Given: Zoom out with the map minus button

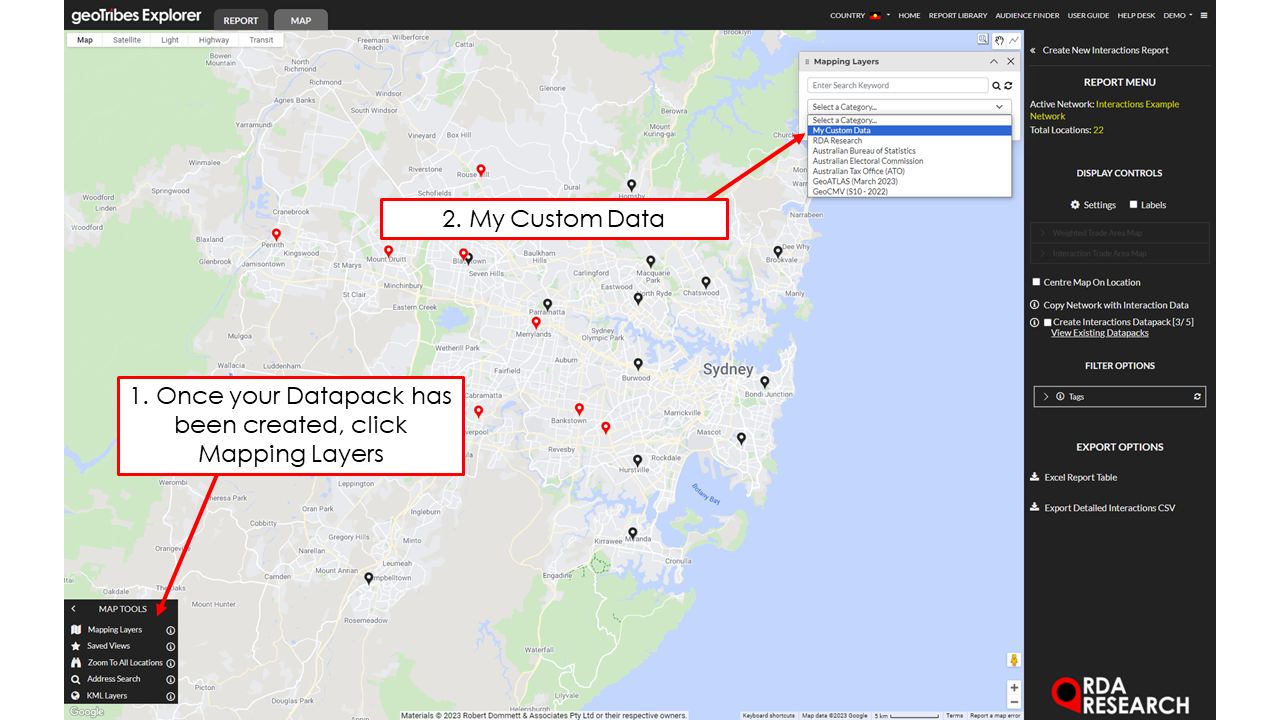Looking at the screenshot, I should tap(1014, 702).
